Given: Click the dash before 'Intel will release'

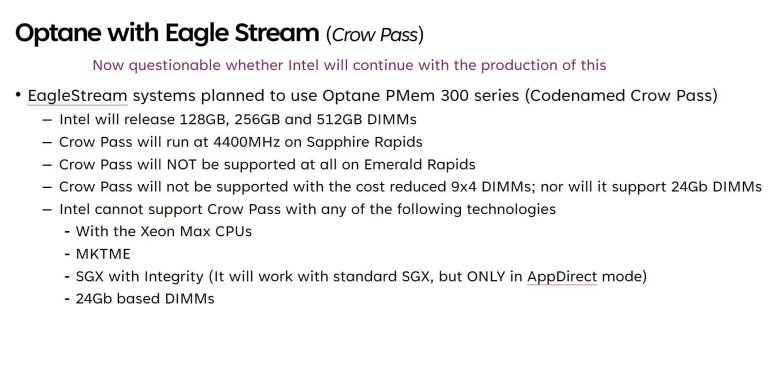Looking at the screenshot, I should pyautogui.click(x=47, y=120).
